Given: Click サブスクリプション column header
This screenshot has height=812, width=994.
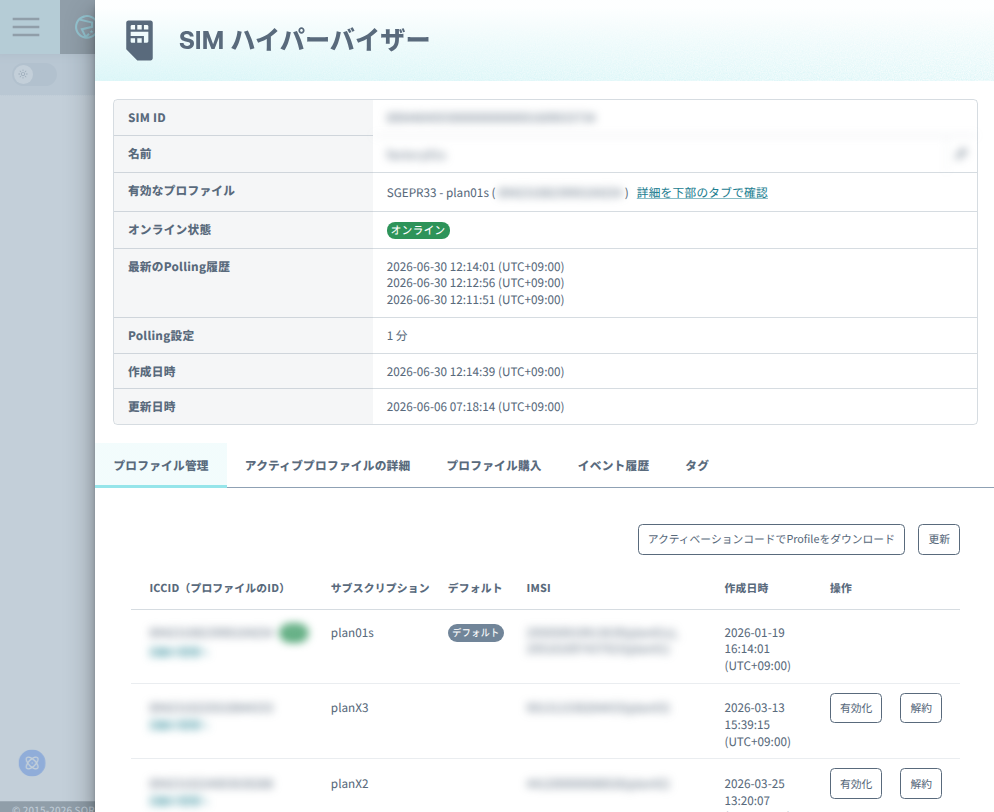Looking at the screenshot, I should (x=380, y=588).
